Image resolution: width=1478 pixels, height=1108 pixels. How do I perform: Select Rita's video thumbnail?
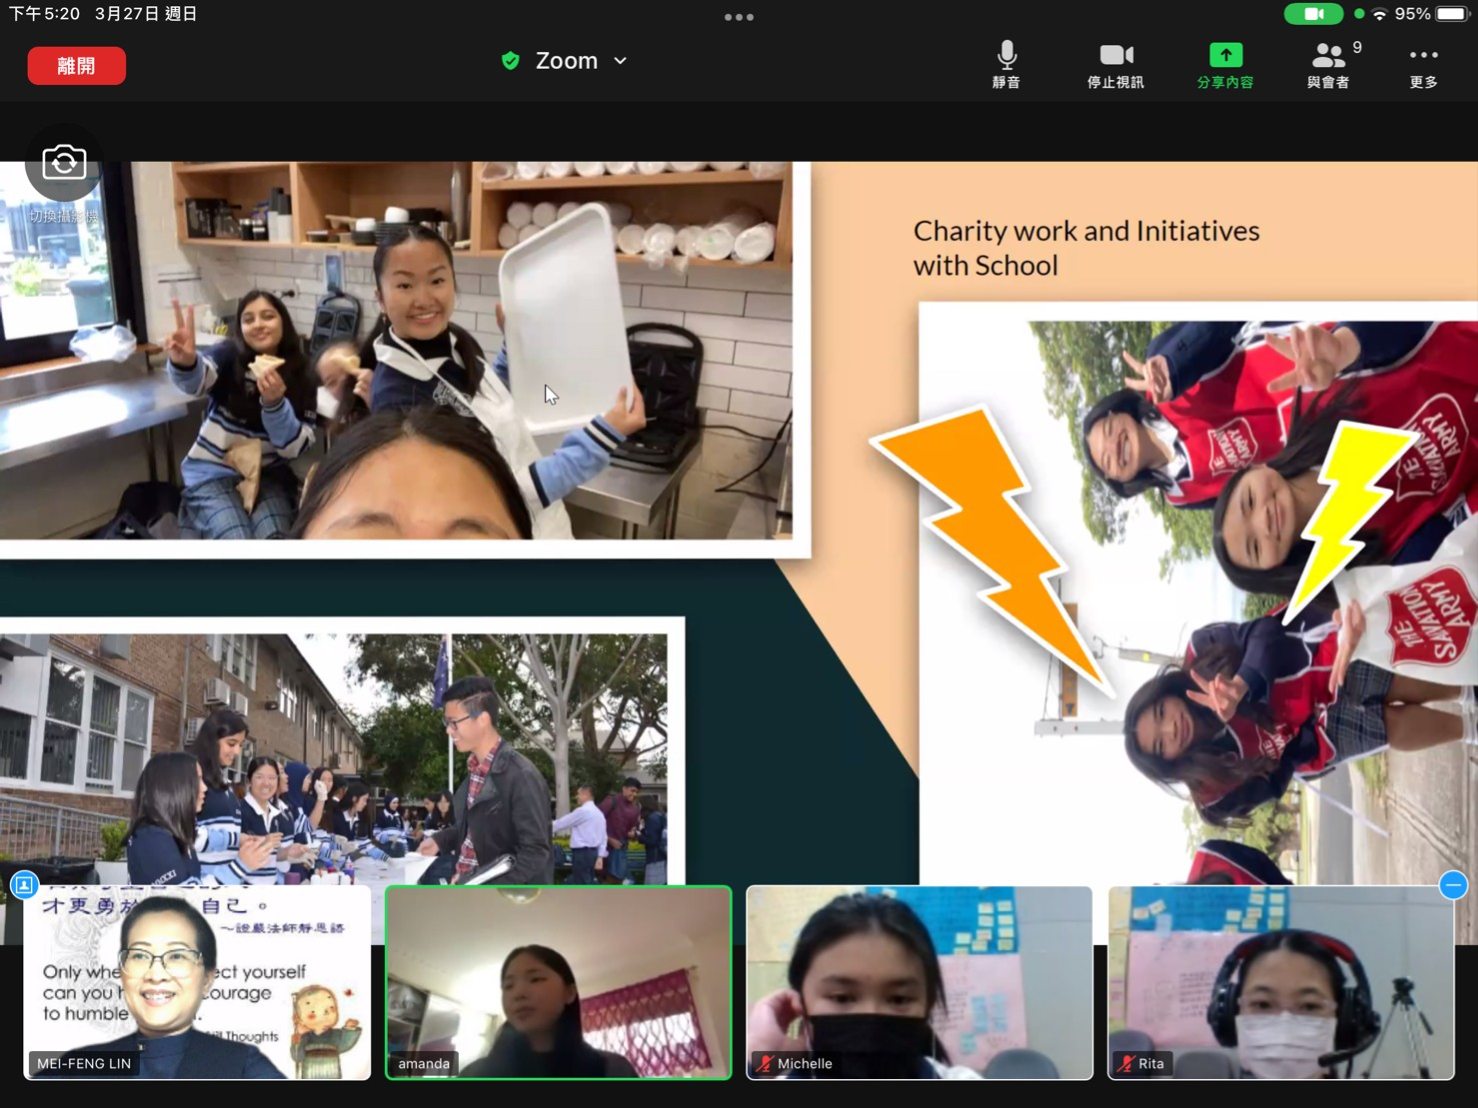pos(1280,982)
